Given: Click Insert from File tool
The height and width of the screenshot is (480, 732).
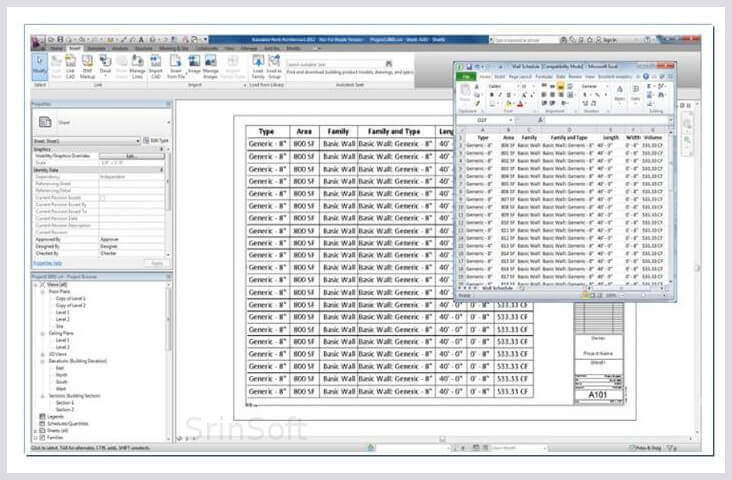Looking at the screenshot, I should 176,67.
